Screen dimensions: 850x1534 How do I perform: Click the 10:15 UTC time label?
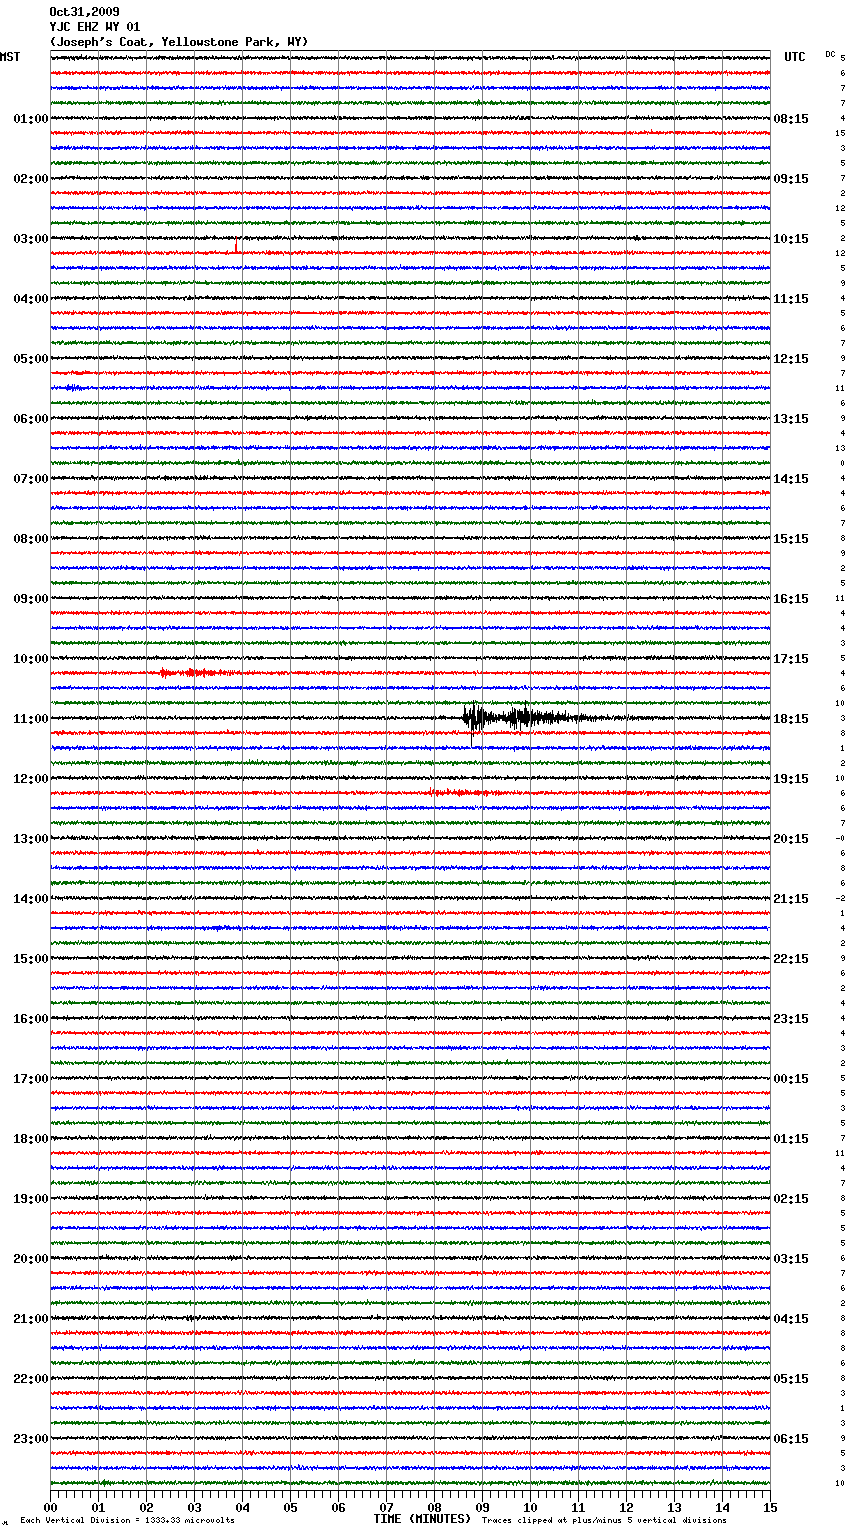(x=791, y=239)
